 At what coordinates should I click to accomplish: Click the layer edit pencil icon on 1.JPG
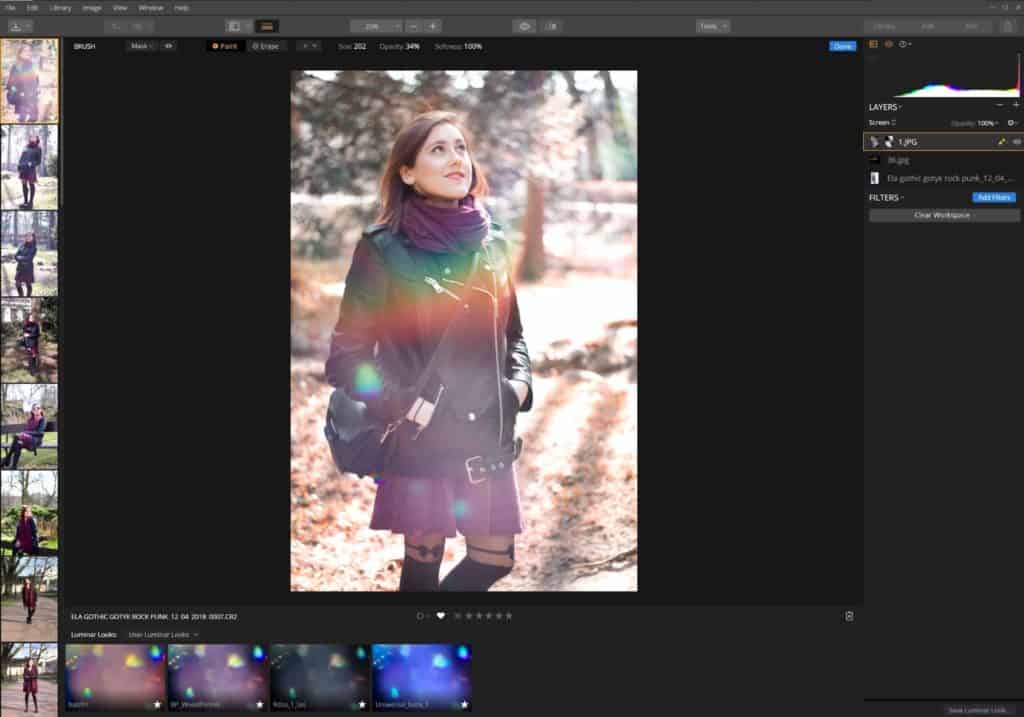(1000, 142)
